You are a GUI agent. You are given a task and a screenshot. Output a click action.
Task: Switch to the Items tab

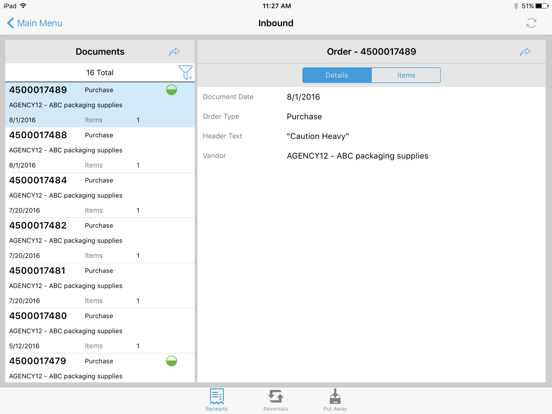406,75
